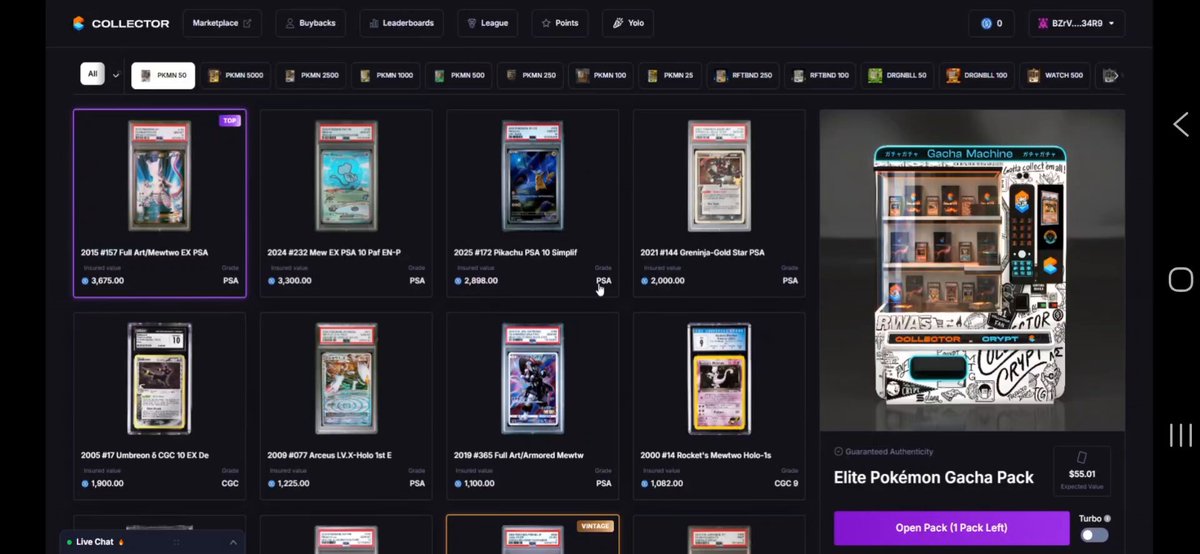This screenshot has height=554, width=1200.
Task: Click the coin balance showing 0
Action: (992, 23)
